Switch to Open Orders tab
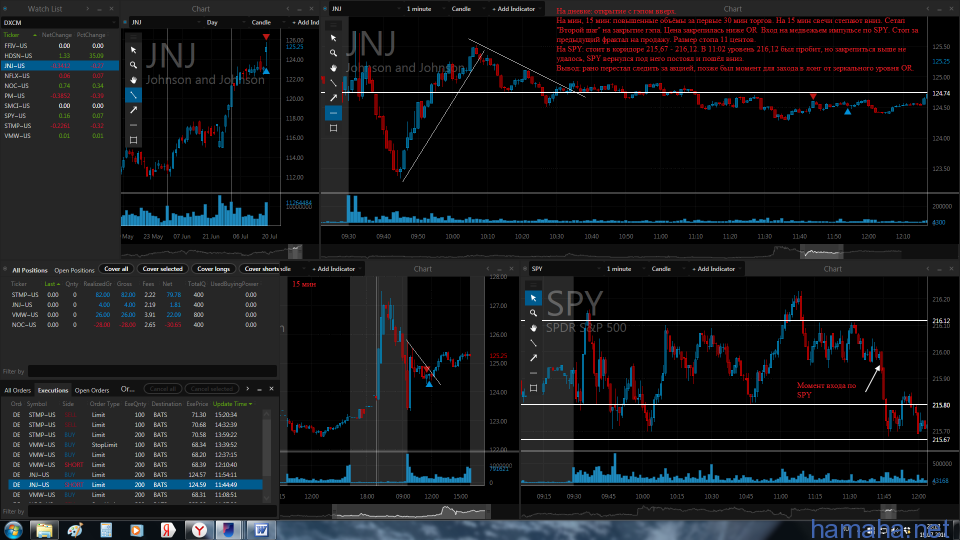This screenshot has height=540, width=960. click(92, 391)
